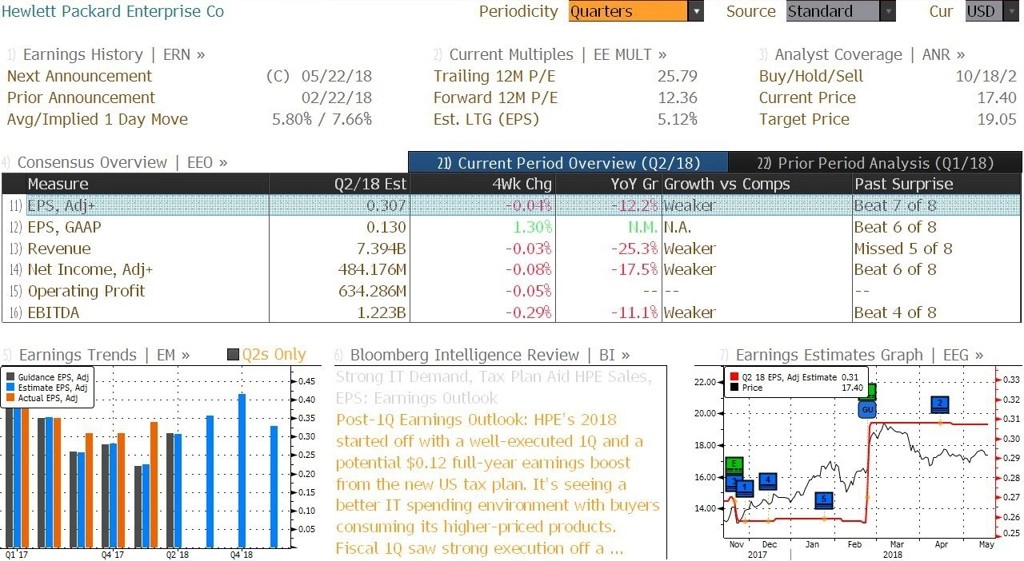Select the Revenue measure row
Viewport: 1024px width, 561px height.
[511, 249]
